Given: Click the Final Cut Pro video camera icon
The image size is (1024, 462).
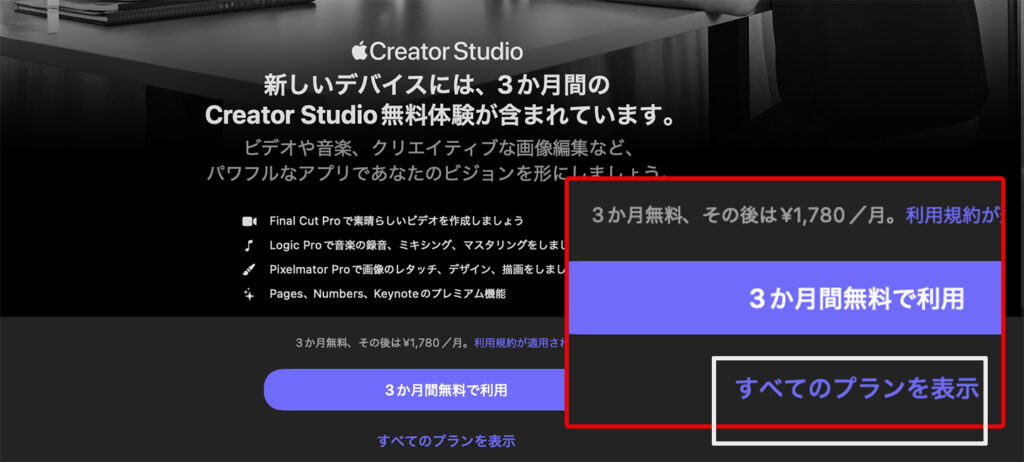Looking at the screenshot, I should 249,220.
